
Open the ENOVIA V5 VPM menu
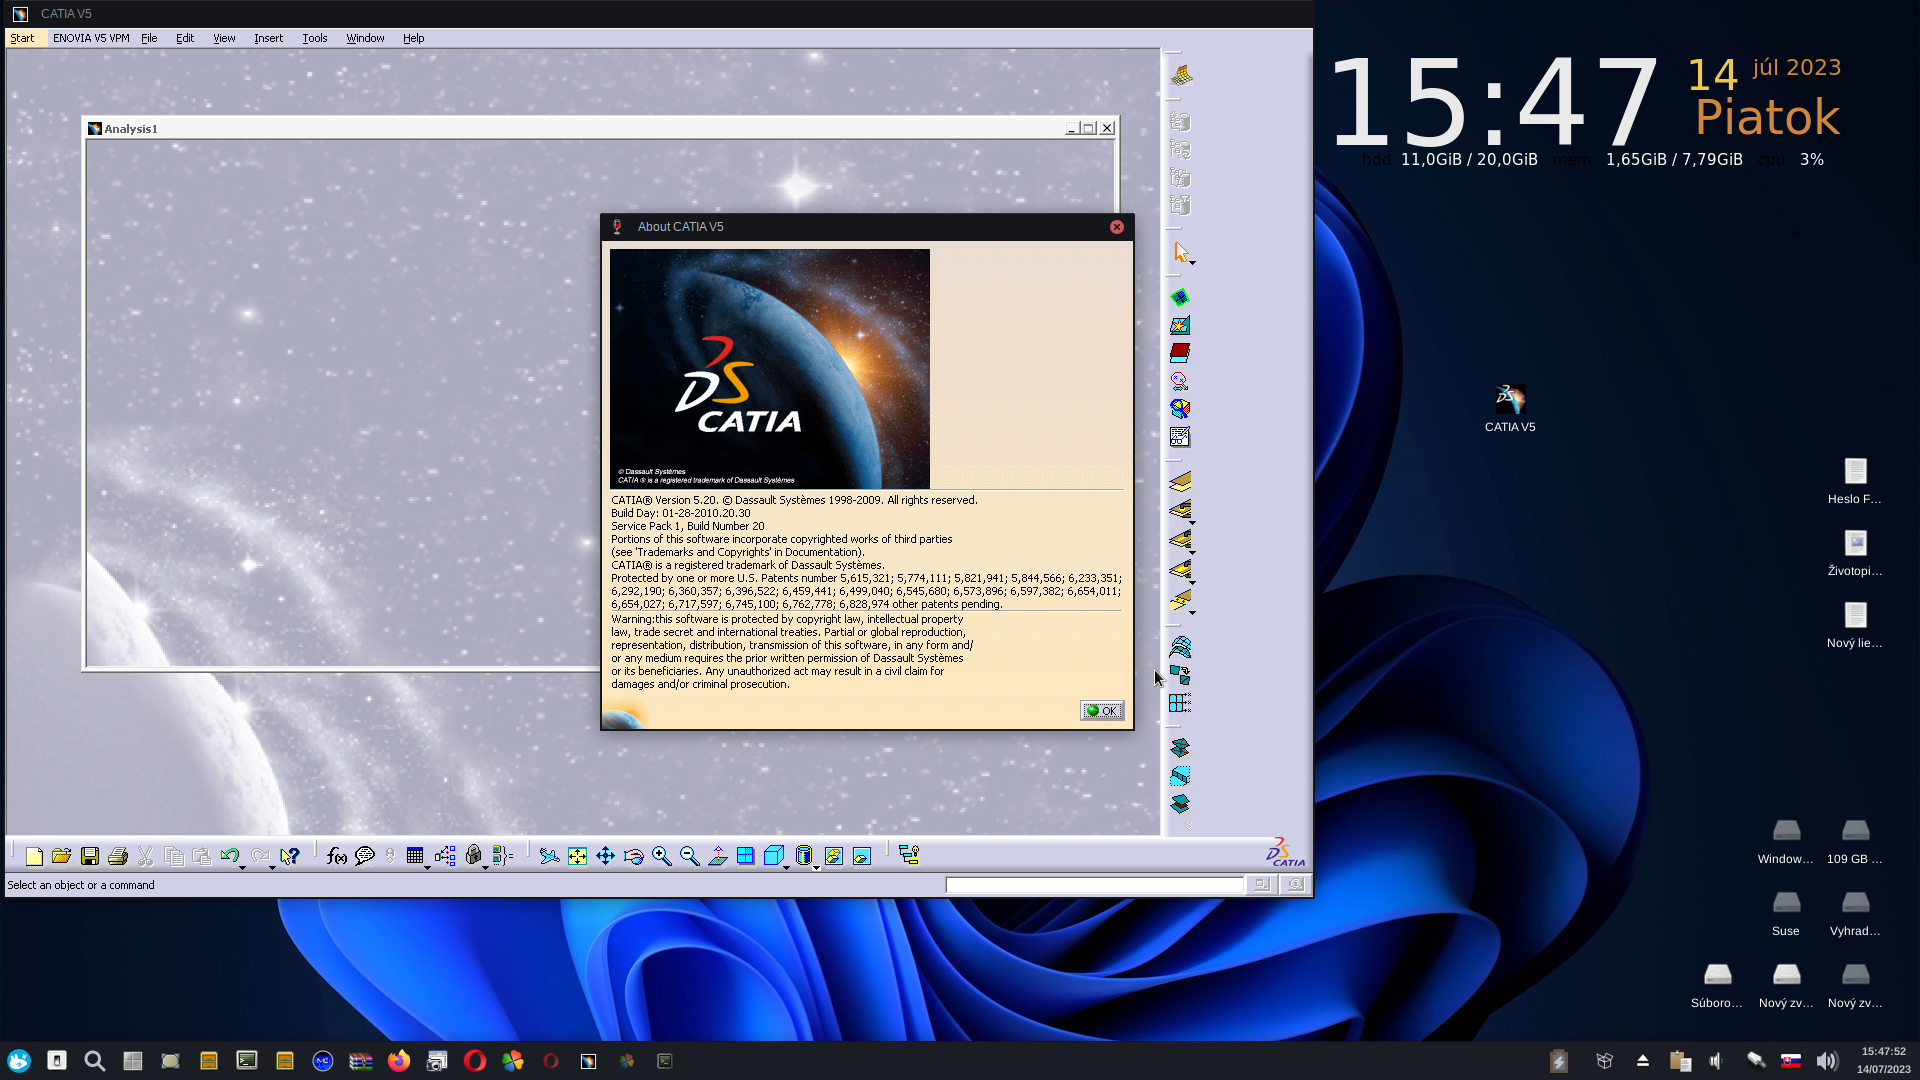coord(91,38)
